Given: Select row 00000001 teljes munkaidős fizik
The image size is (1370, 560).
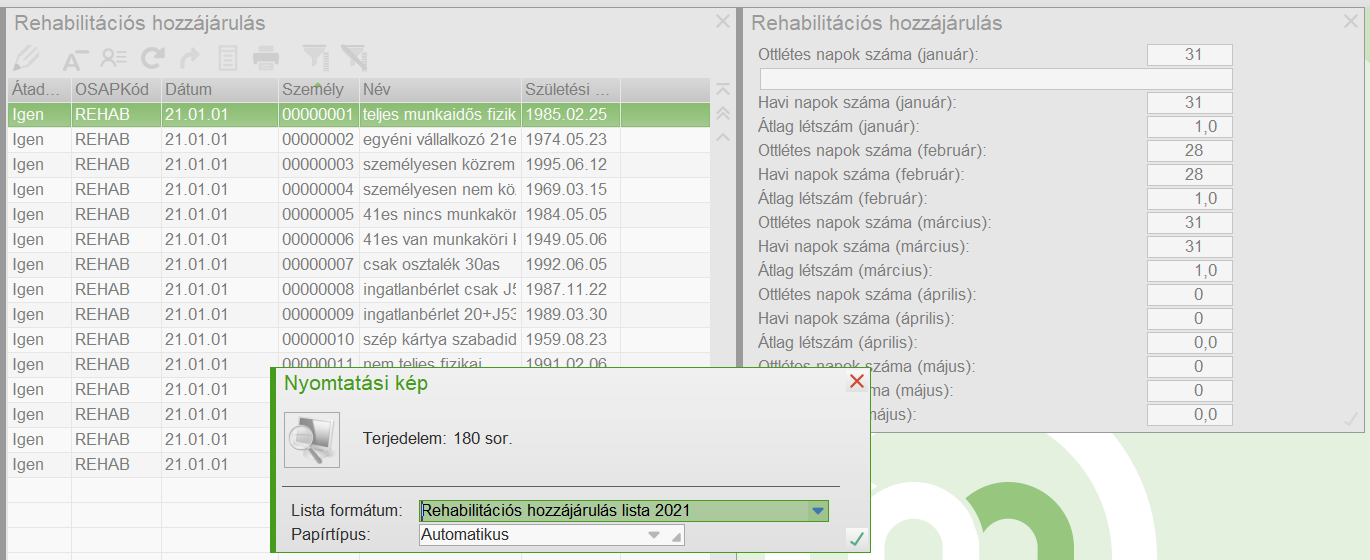Looking at the screenshot, I should pyautogui.click(x=359, y=114).
